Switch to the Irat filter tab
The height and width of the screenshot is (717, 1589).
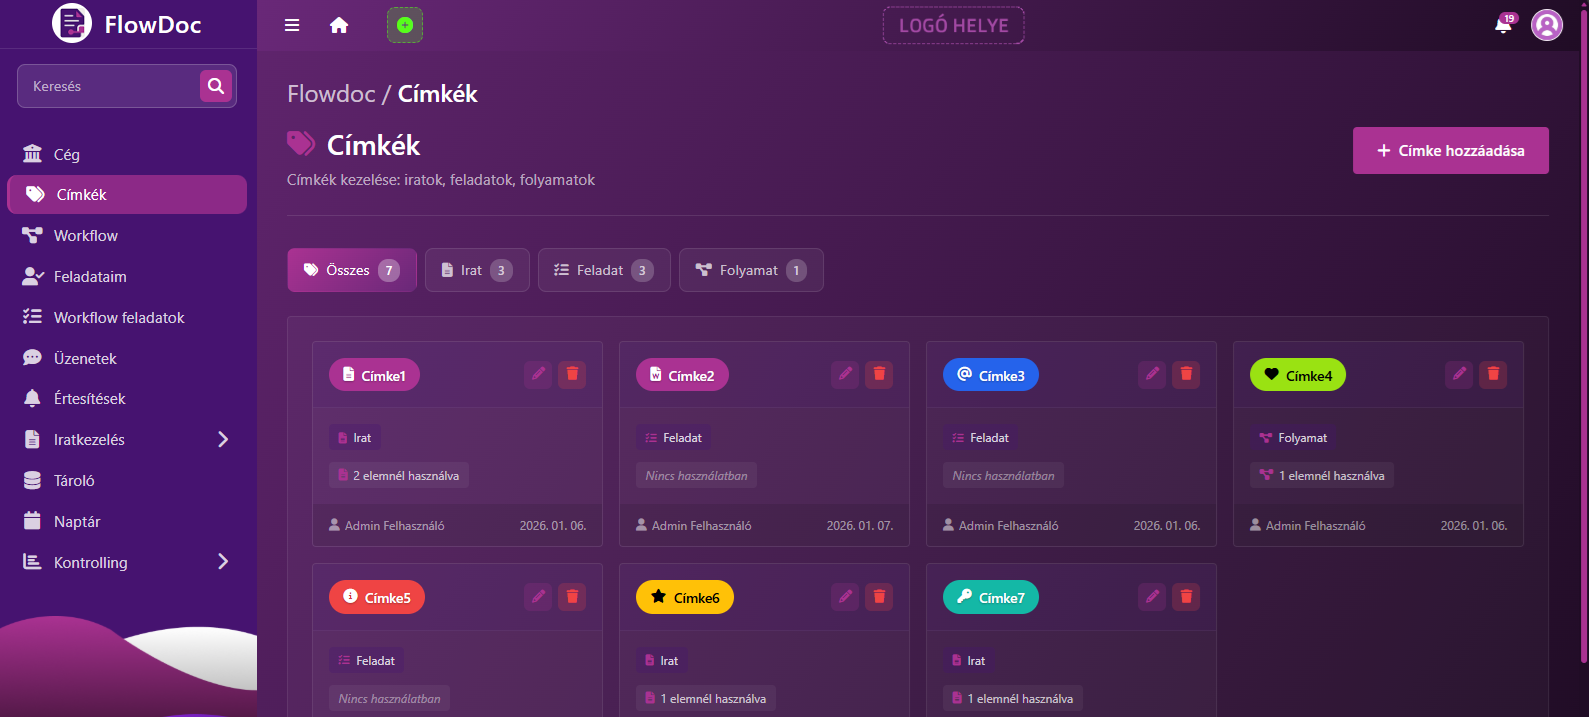(477, 270)
